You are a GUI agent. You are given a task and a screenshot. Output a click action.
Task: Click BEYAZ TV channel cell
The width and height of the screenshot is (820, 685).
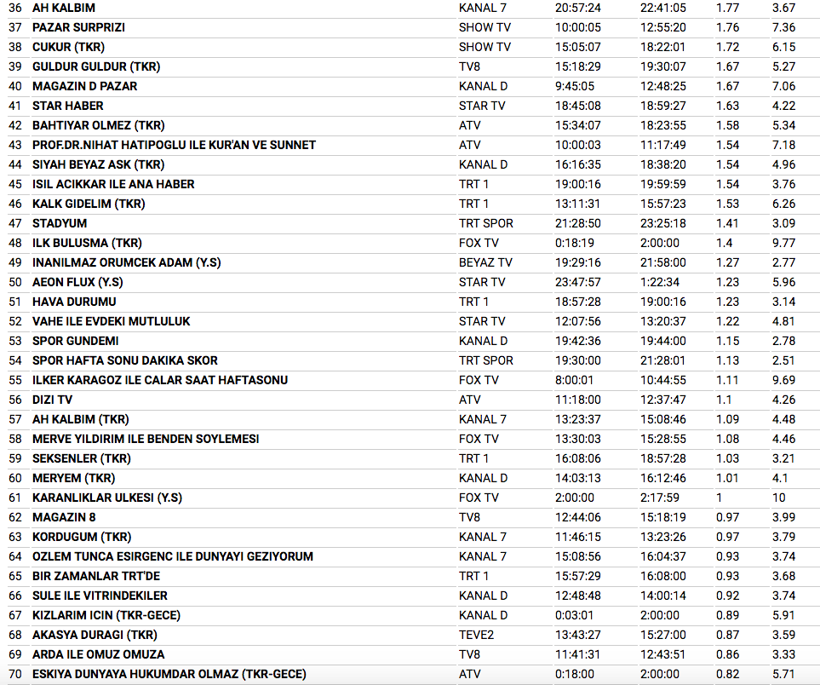[485, 263]
